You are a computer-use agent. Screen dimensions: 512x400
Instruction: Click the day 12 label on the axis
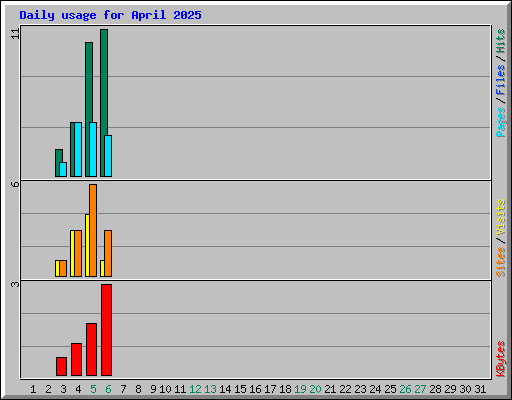tap(195, 389)
